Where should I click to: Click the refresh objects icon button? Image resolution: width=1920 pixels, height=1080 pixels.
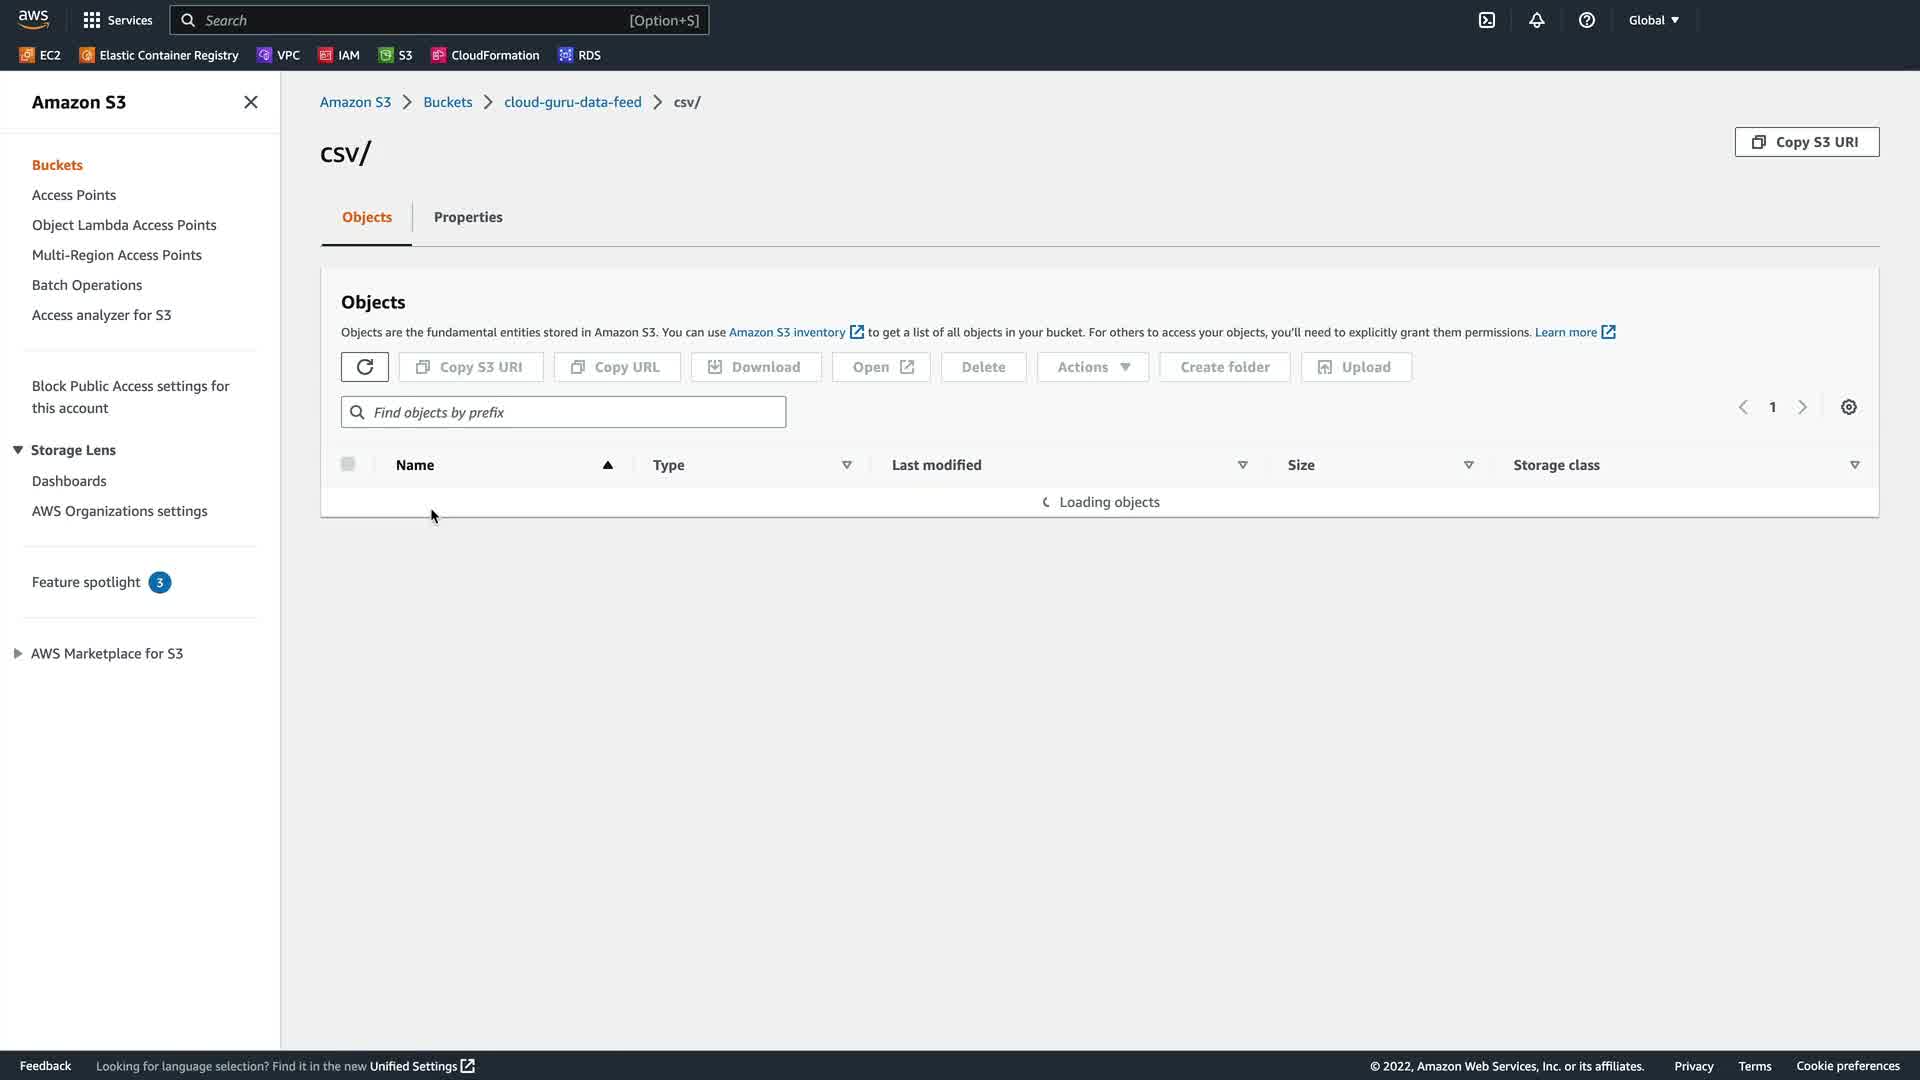coord(364,367)
